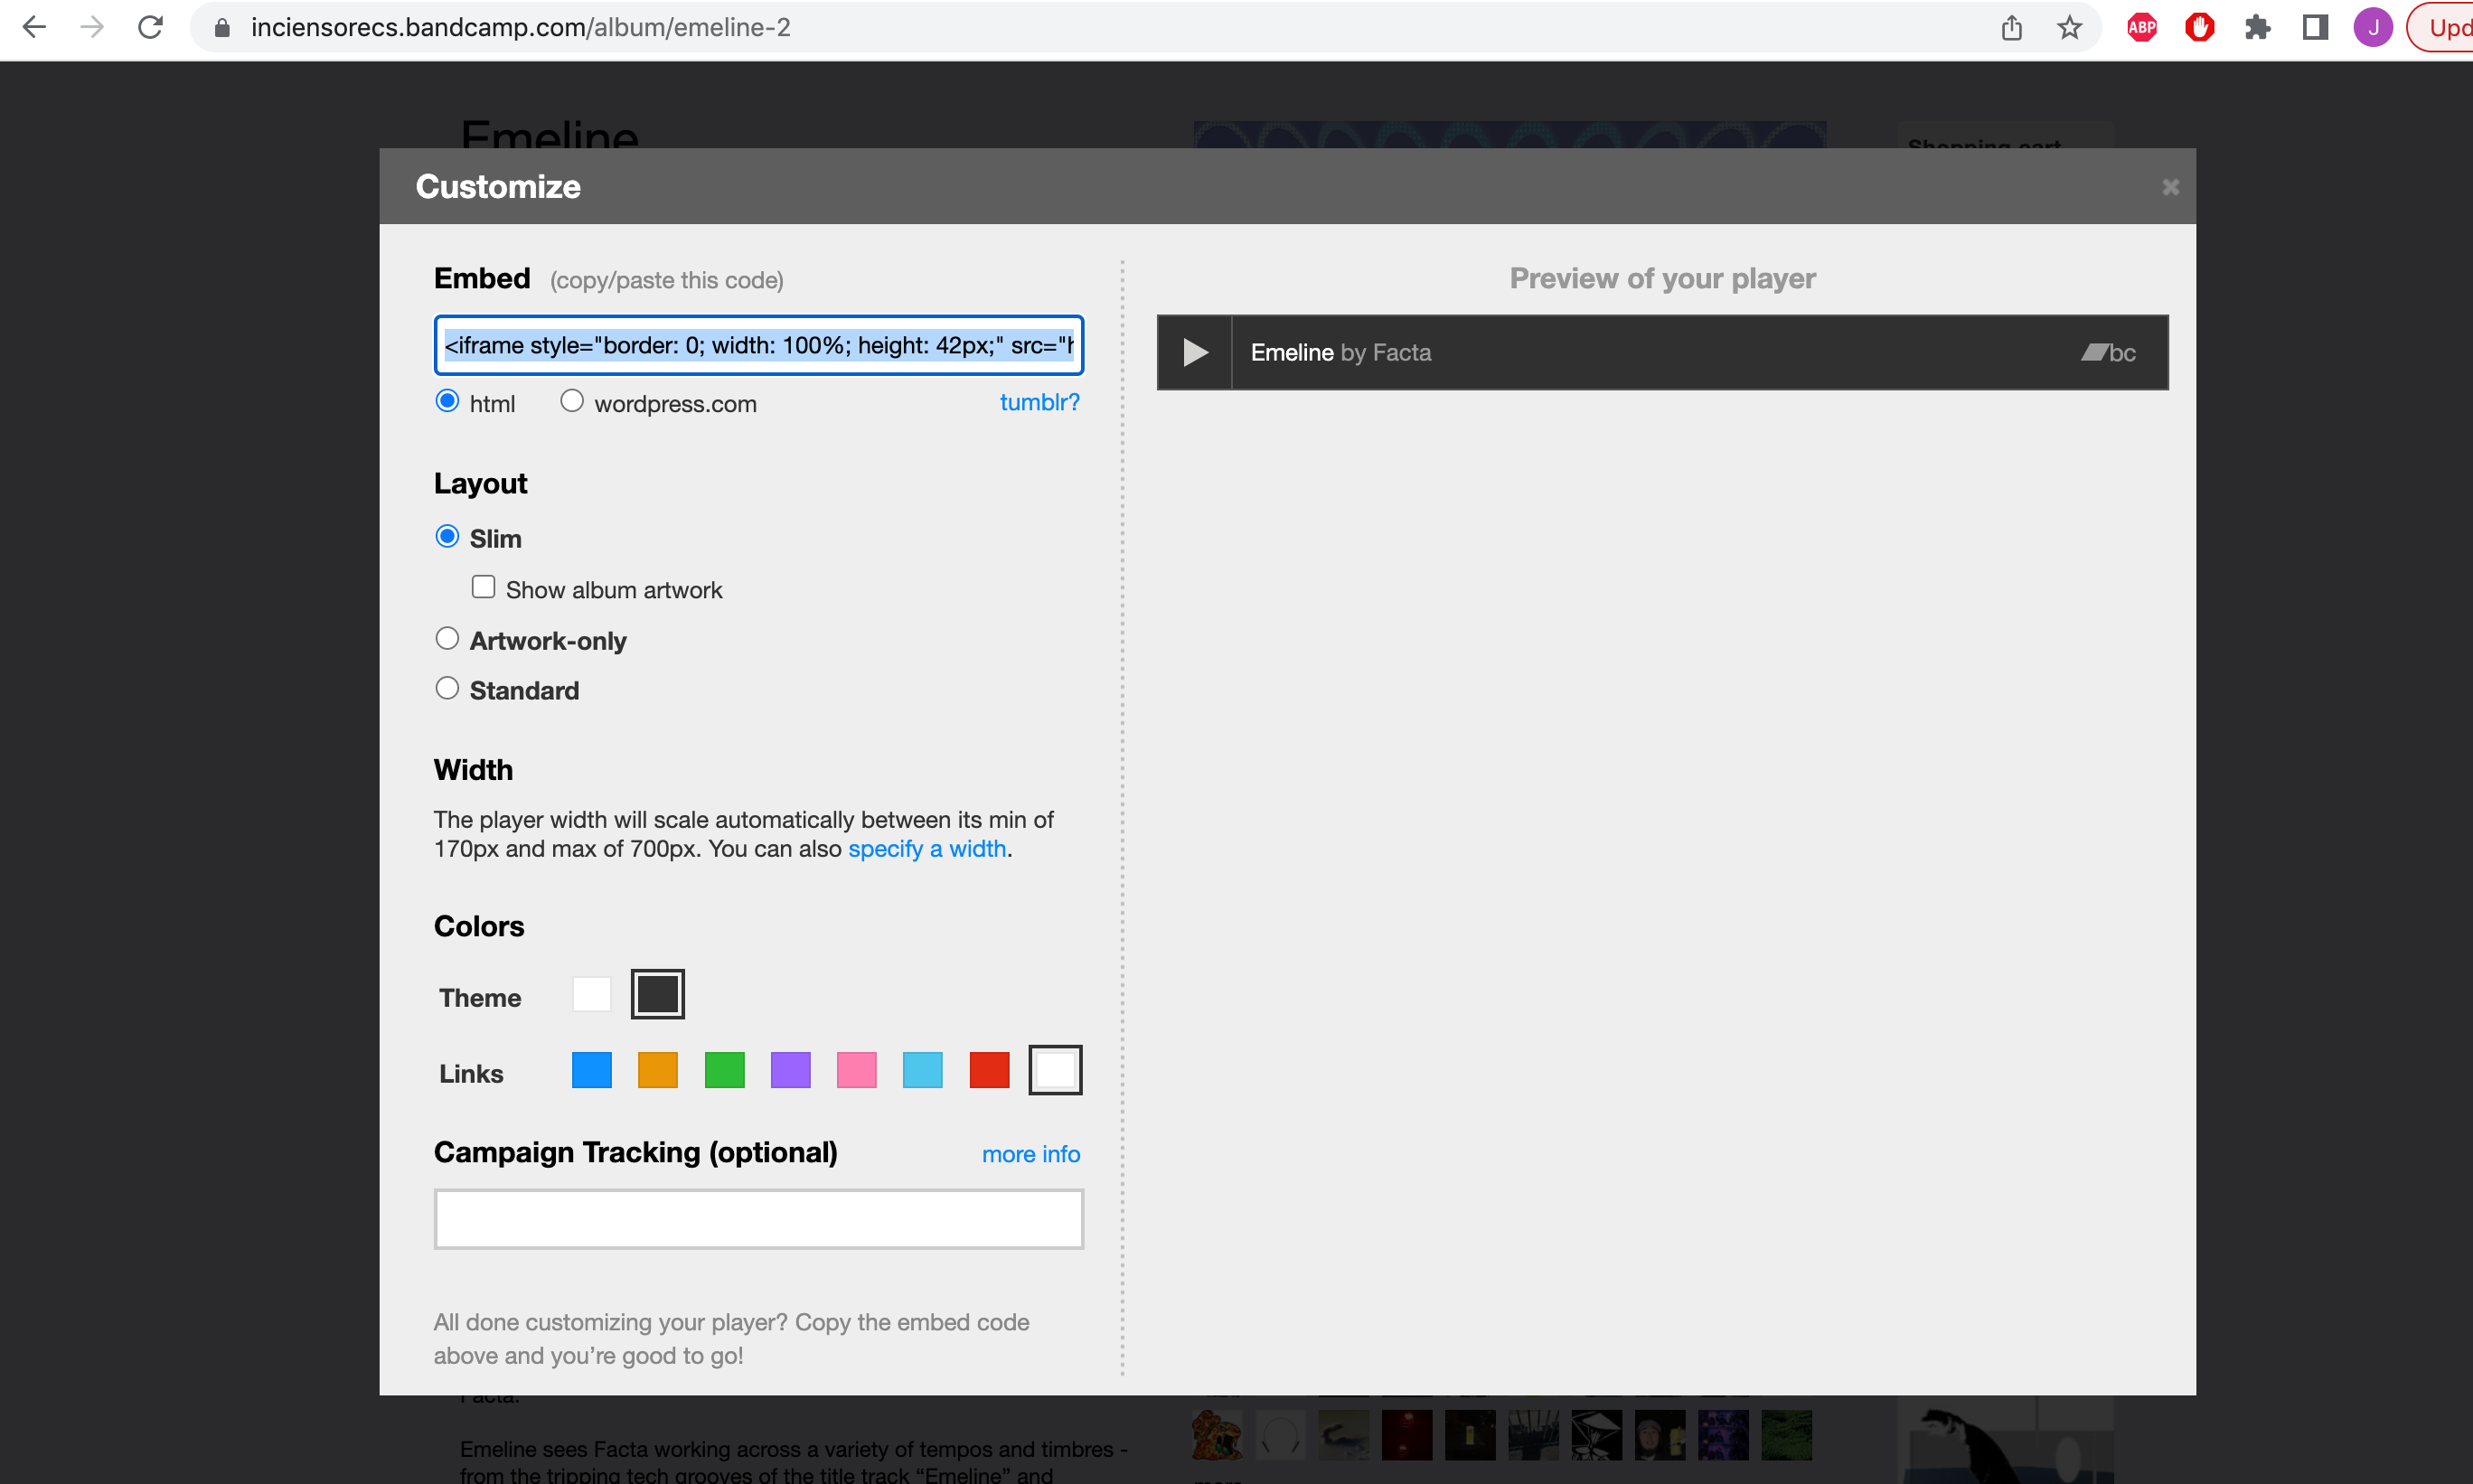Screen dimensions: 2473x1484
Task: Open the Extensions puzzle icon
Action: pyautogui.click(x=2257, y=27)
